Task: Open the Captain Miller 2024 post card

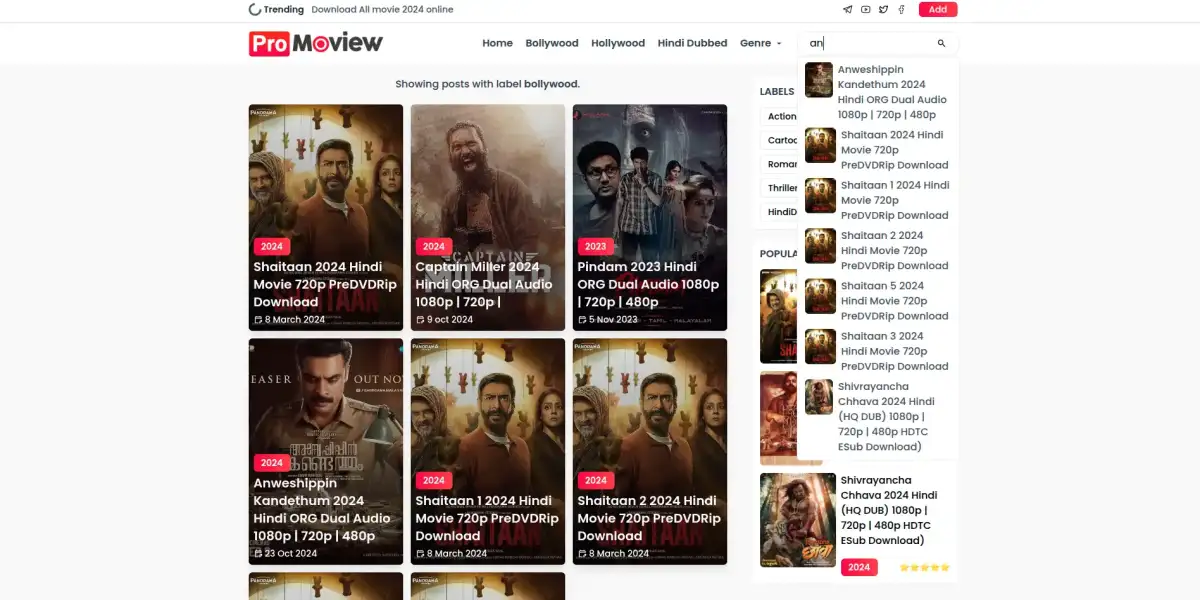Action: click(488, 218)
